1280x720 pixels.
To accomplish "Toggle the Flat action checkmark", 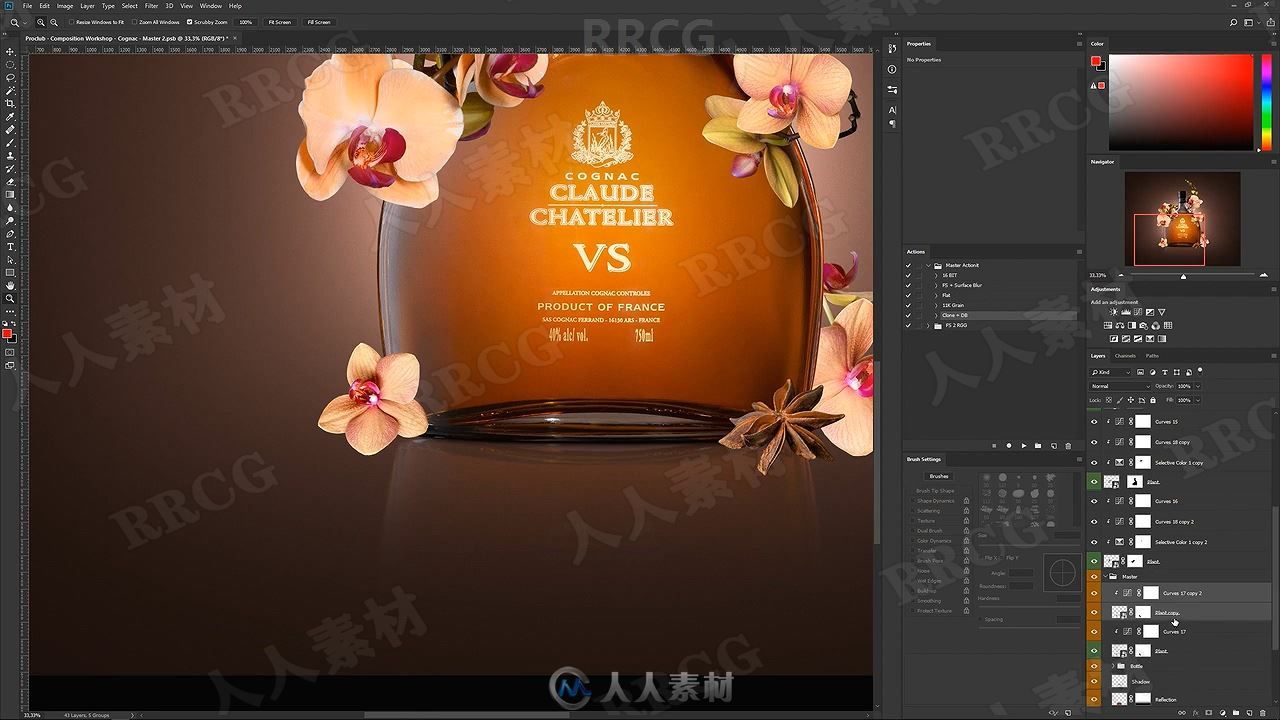I will [908, 295].
